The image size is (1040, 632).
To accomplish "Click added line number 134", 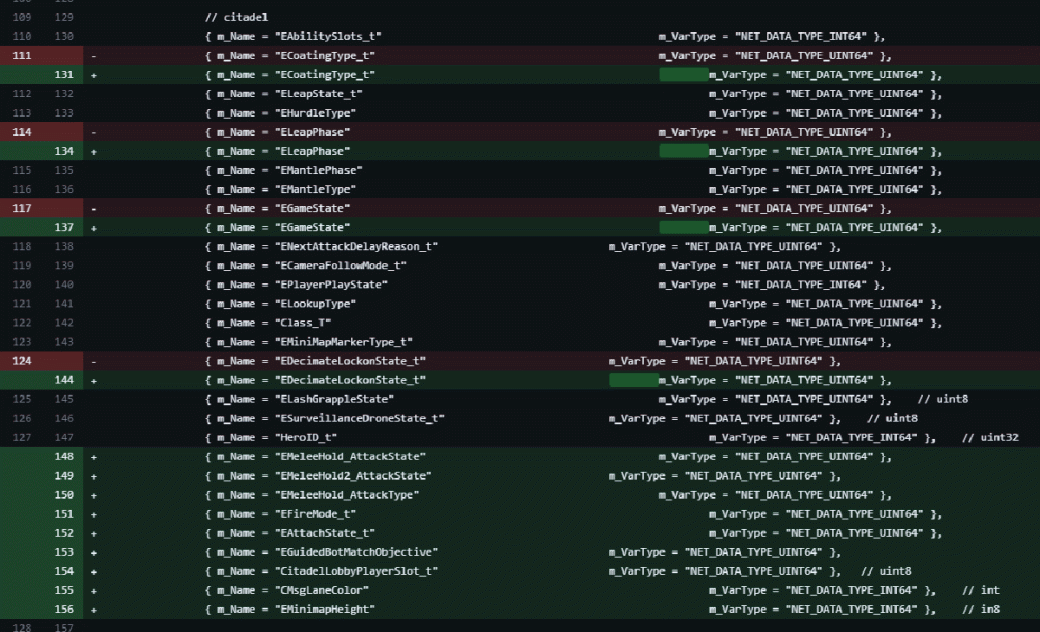I will [x=64, y=151].
